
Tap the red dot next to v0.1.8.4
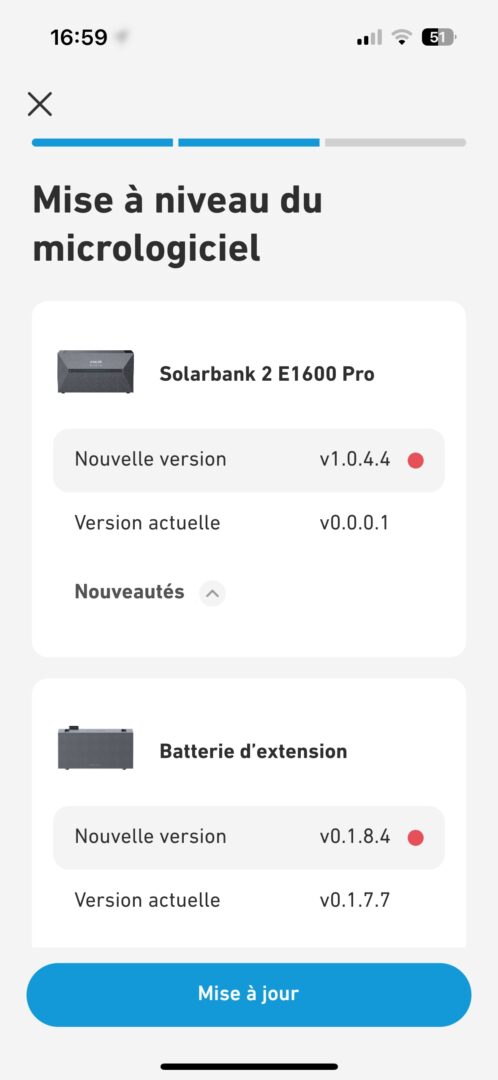click(x=415, y=838)
